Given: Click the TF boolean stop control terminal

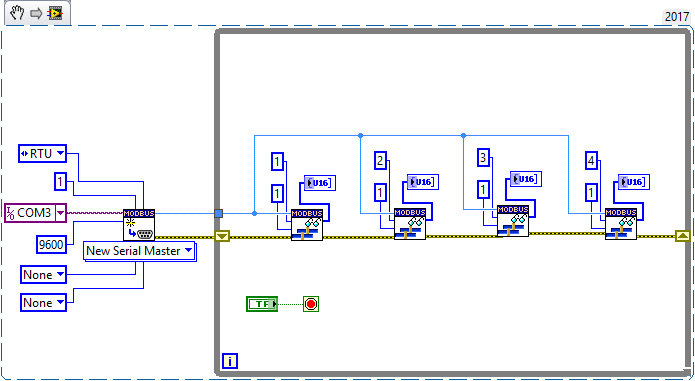Looking at the screenshot, I should 262,304.
